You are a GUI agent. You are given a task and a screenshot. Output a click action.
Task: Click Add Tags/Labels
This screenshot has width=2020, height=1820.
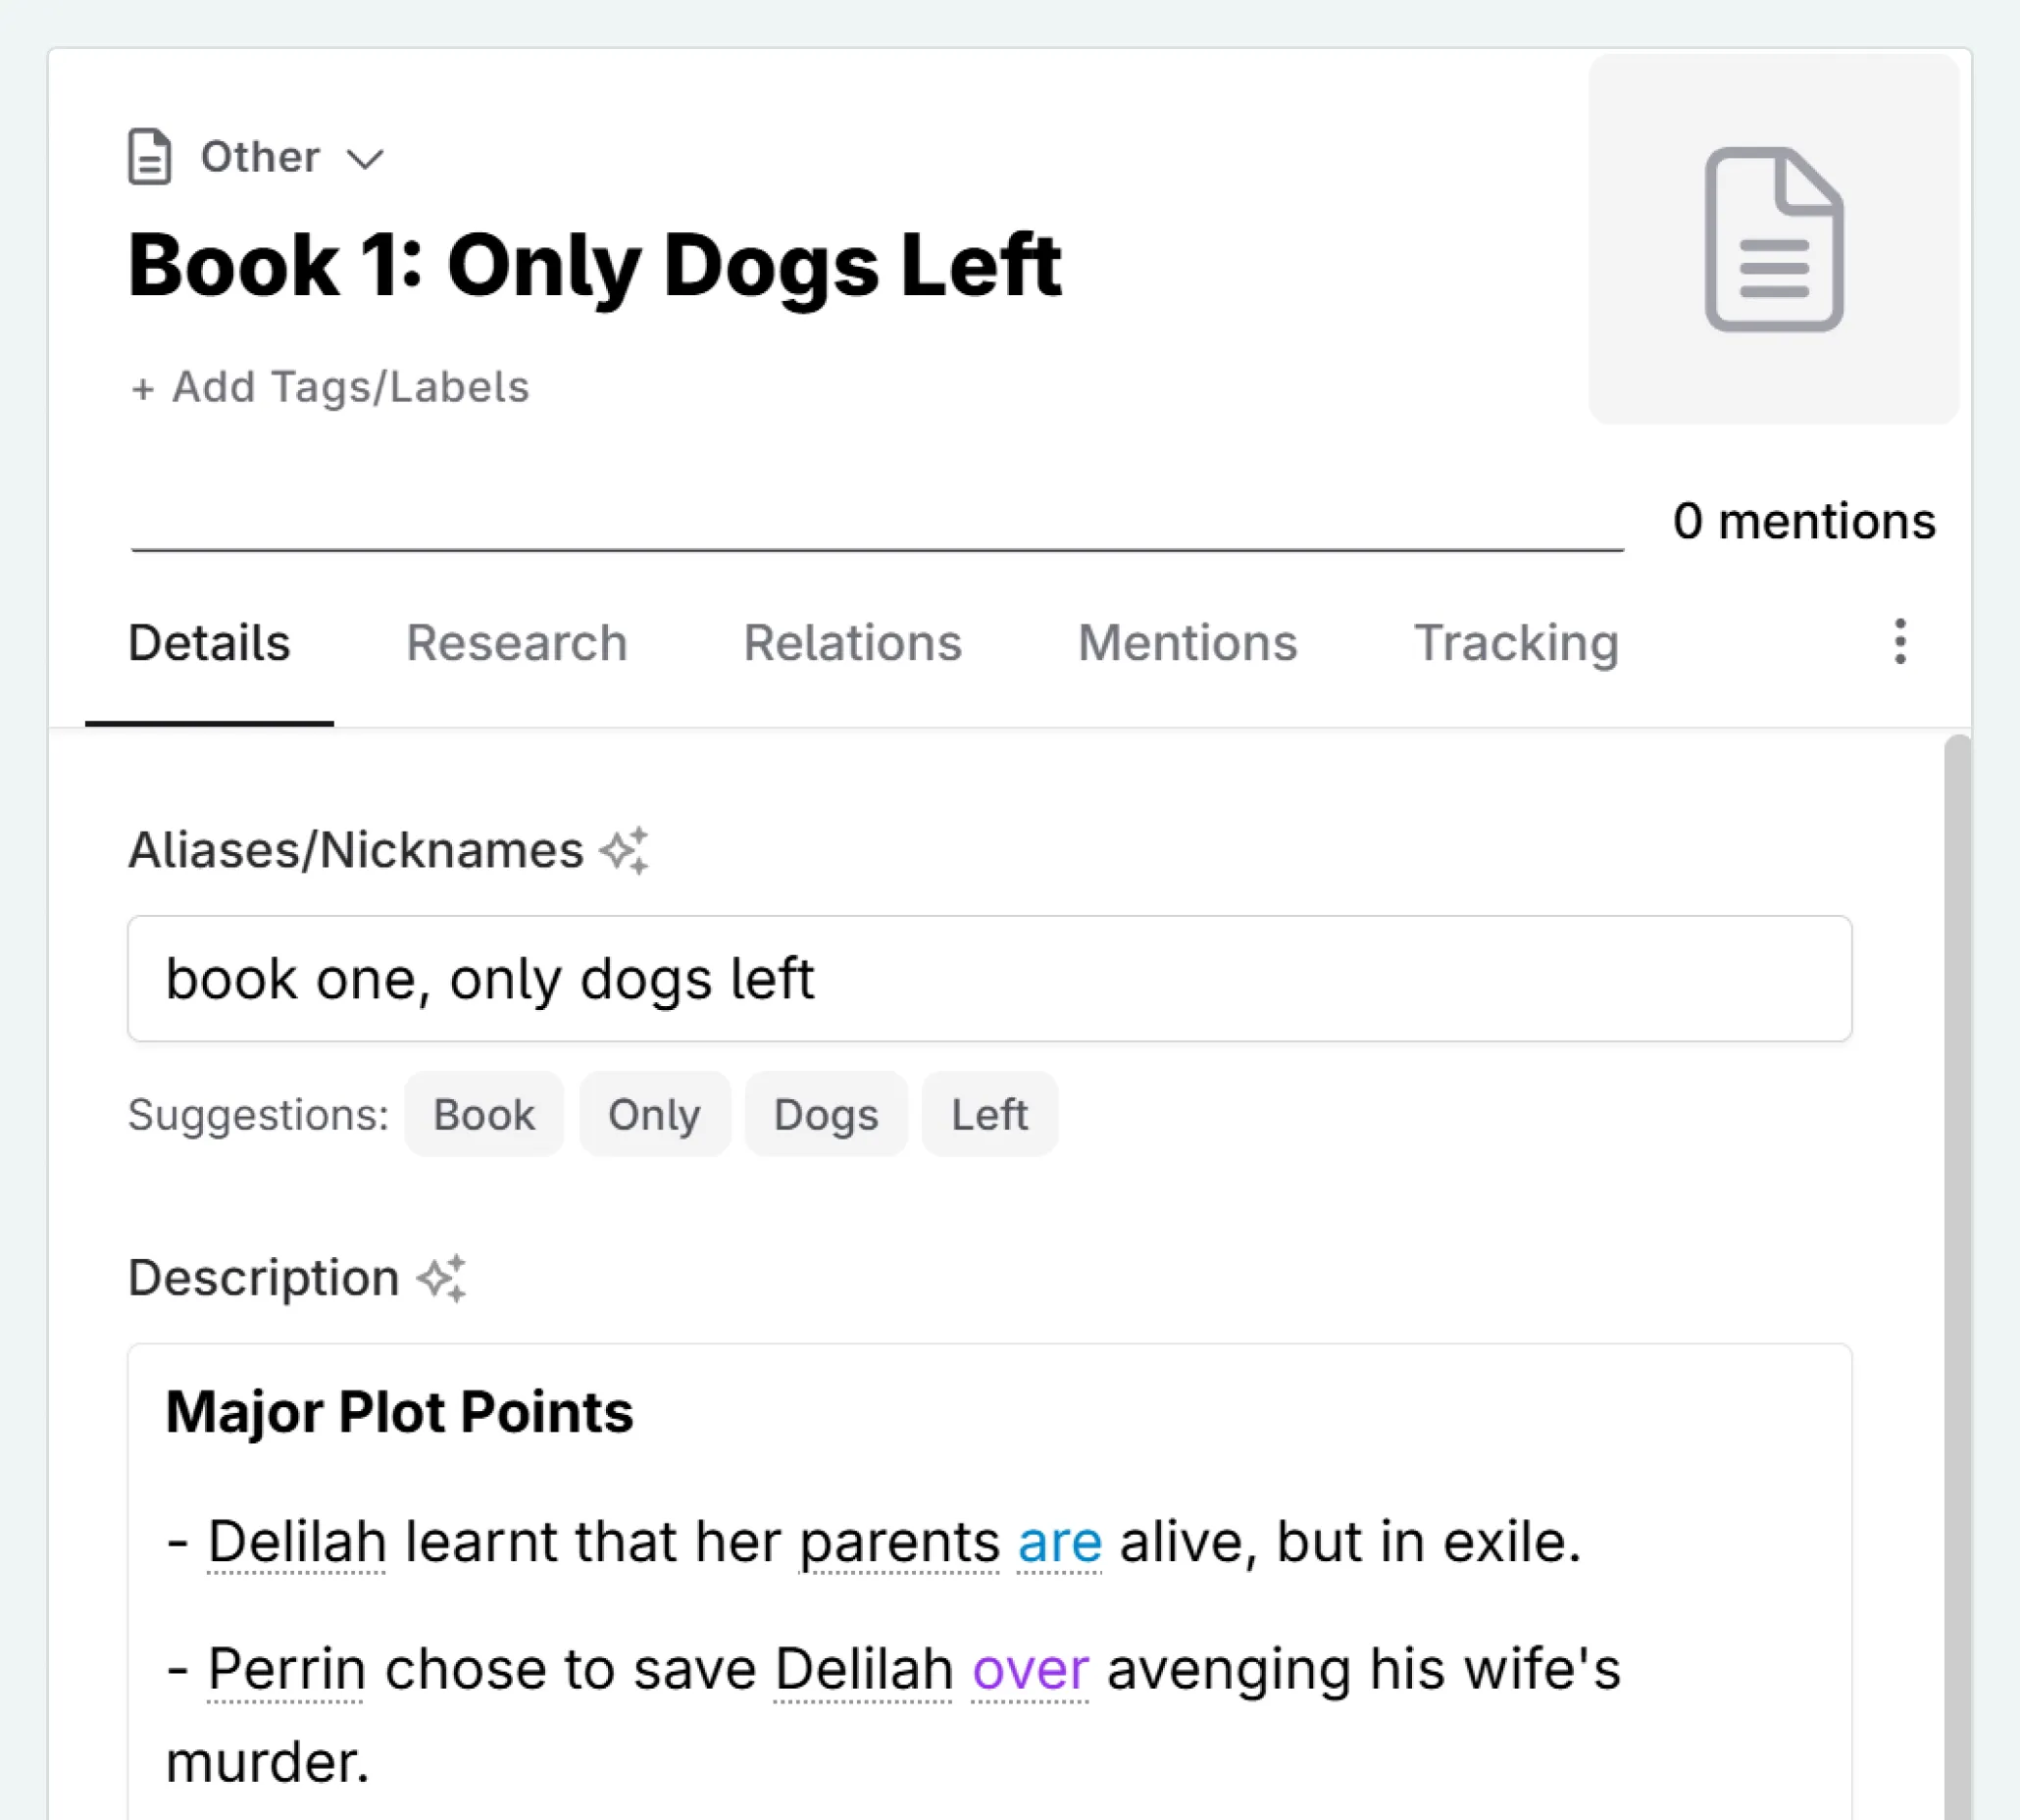[x=330, y=387]
